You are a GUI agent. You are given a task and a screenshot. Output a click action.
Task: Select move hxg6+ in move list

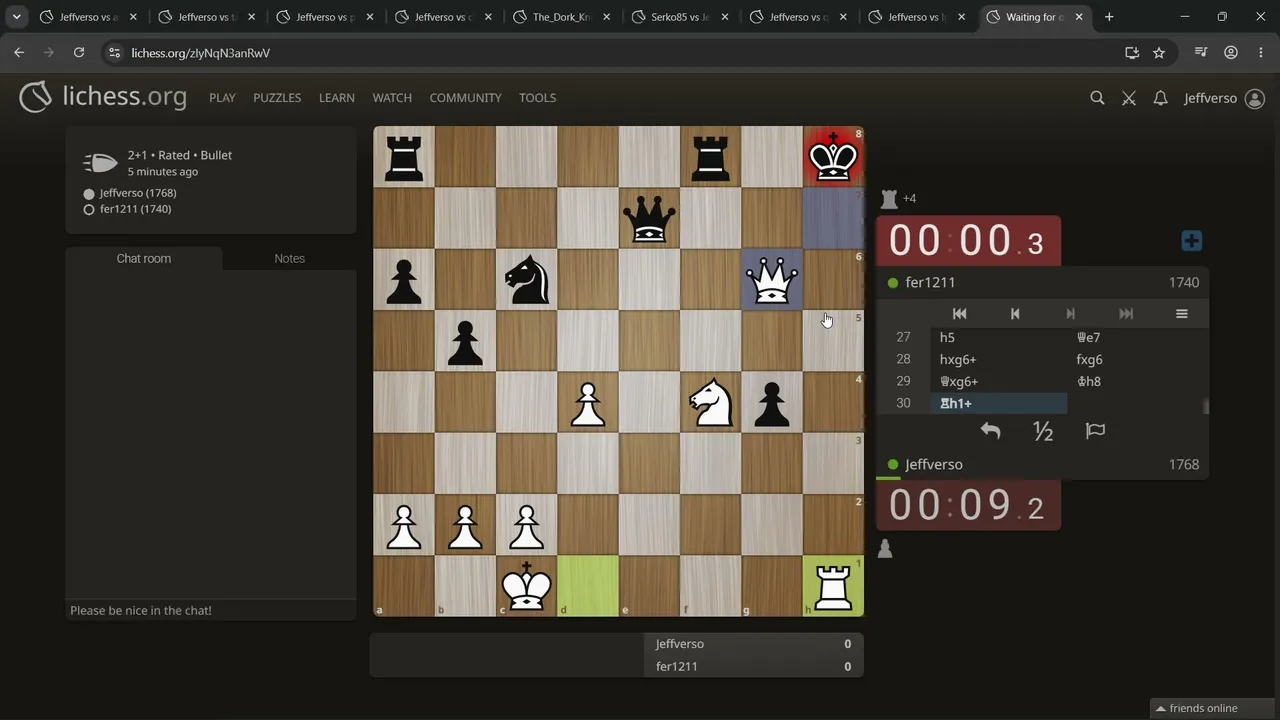point(999,359)
